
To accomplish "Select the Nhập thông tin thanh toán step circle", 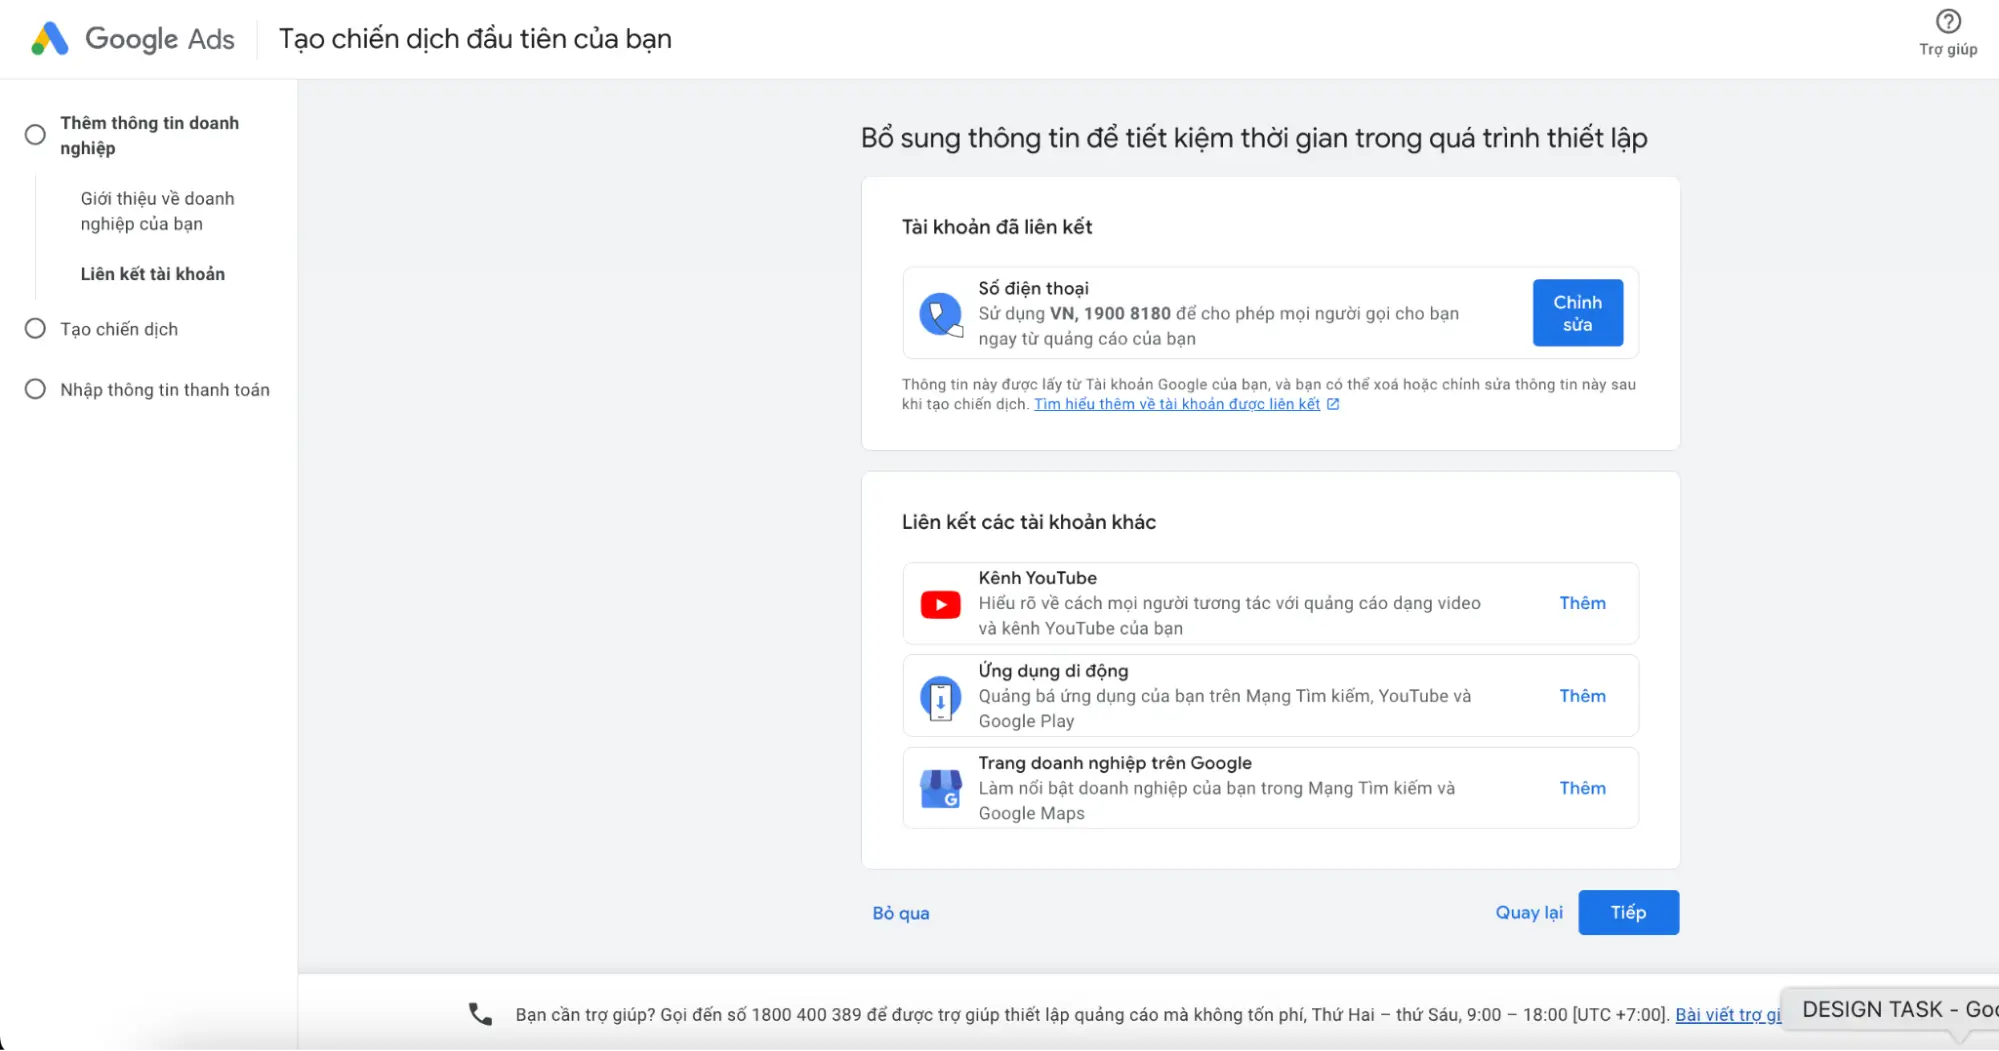I will tap(35, 389).
